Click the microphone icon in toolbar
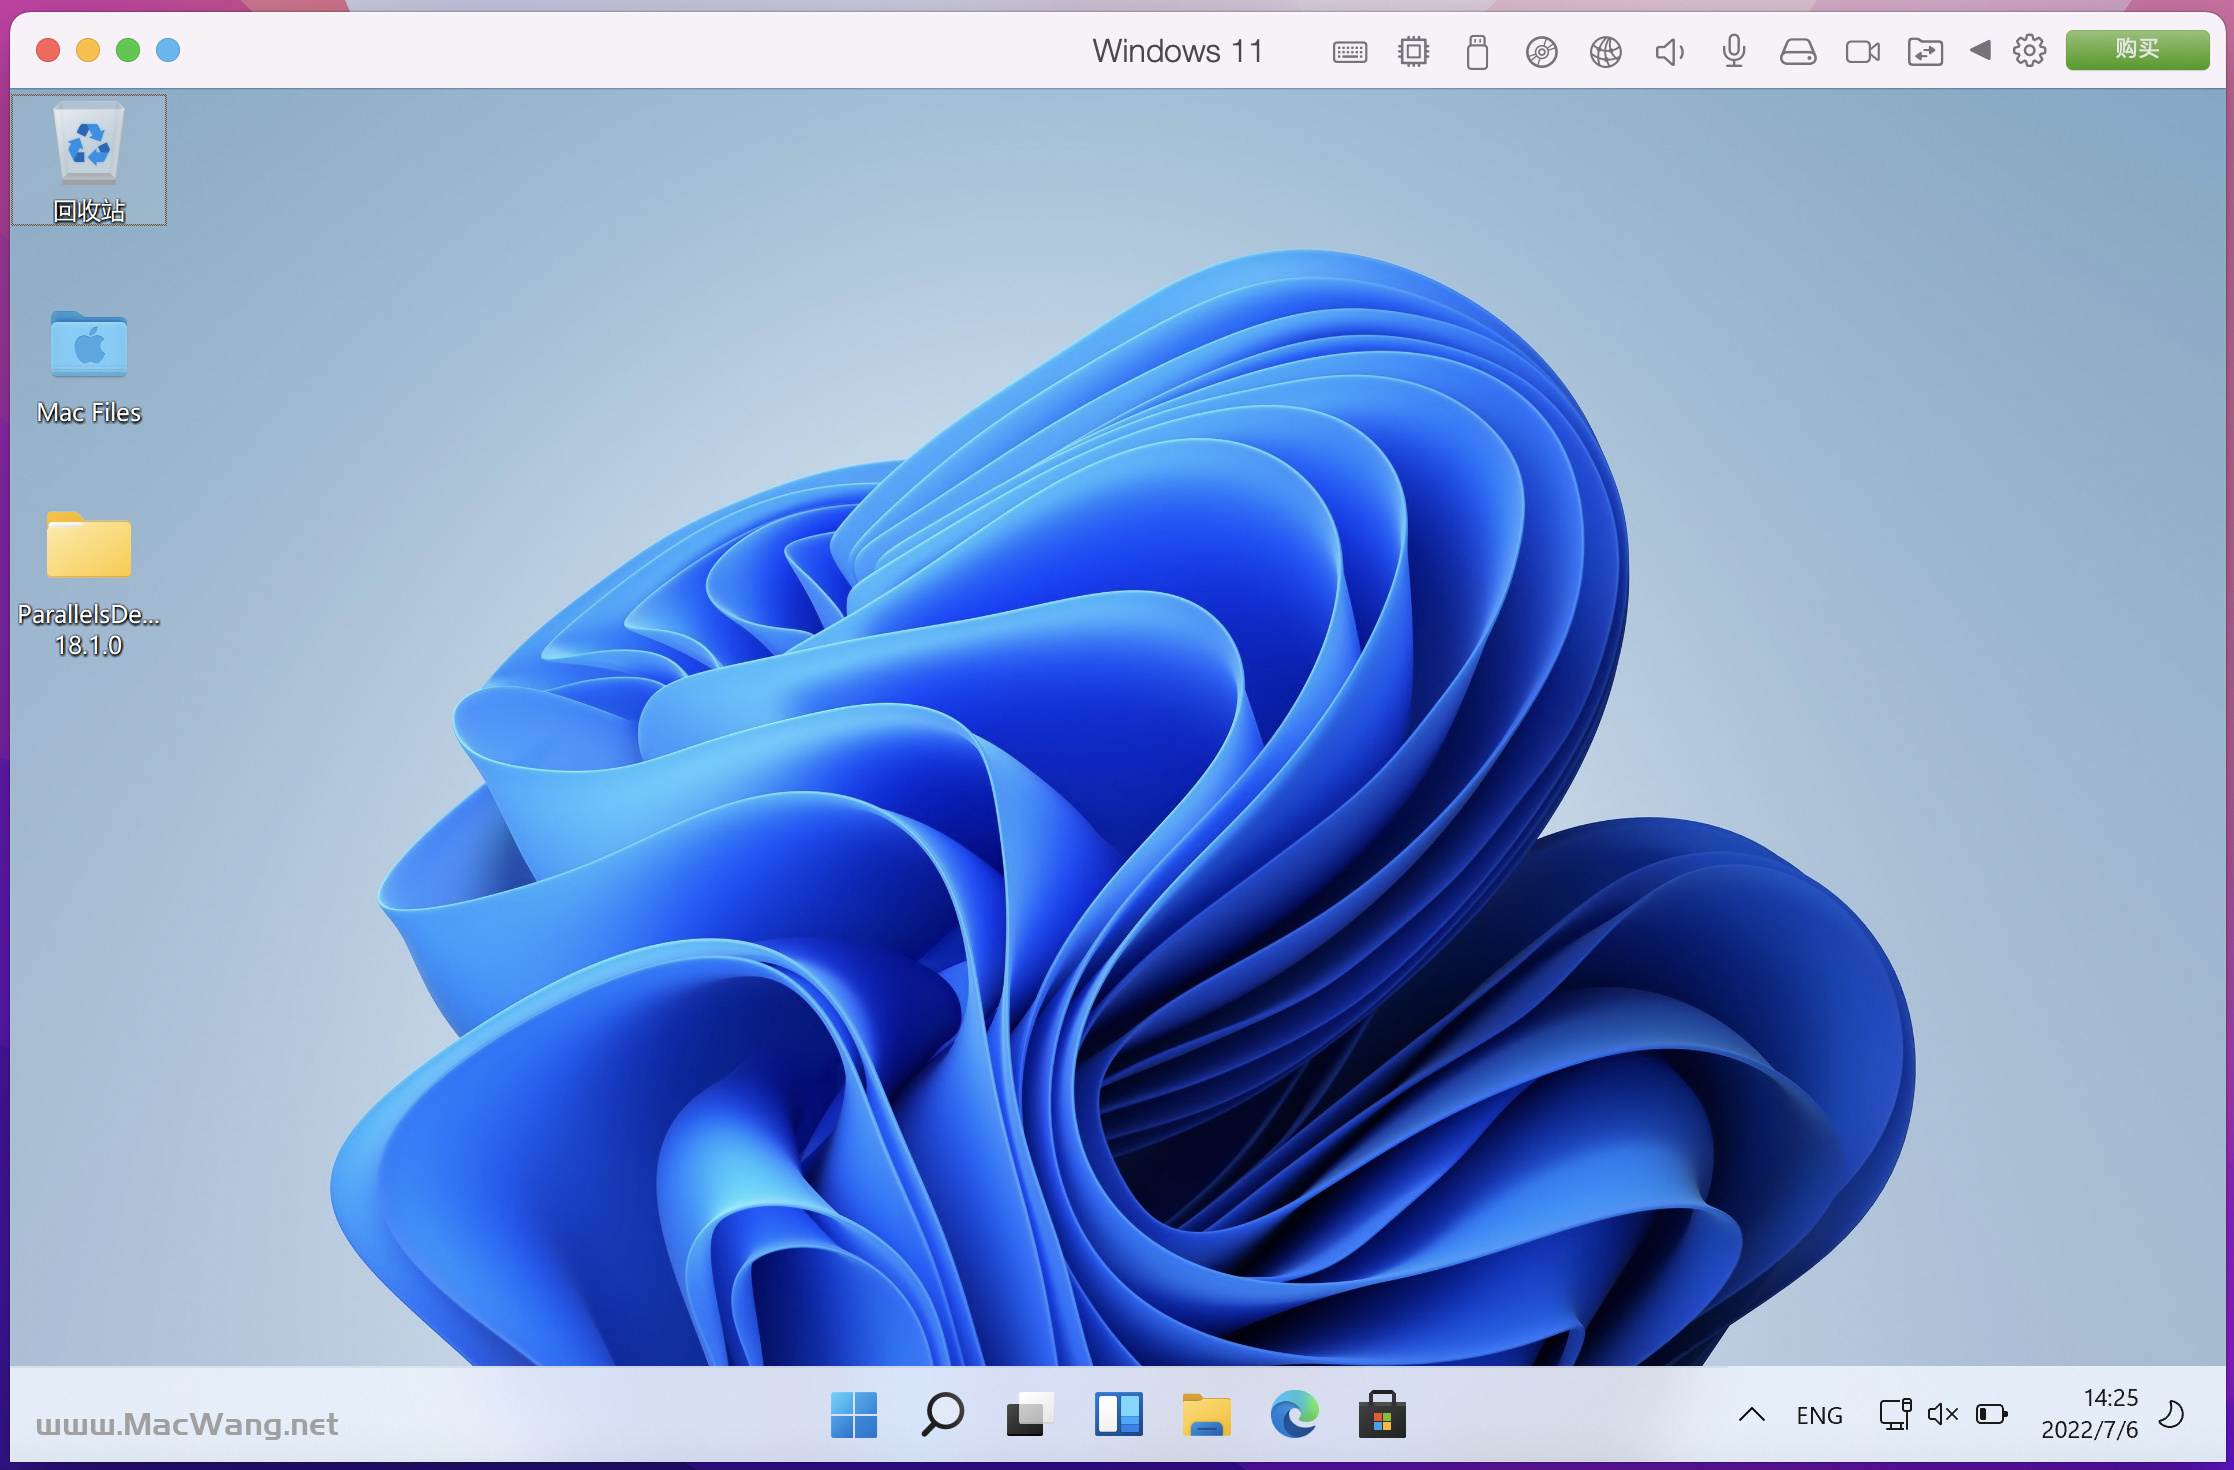The height and width of the screenshot is (1470, 2234). [1733, 51]
